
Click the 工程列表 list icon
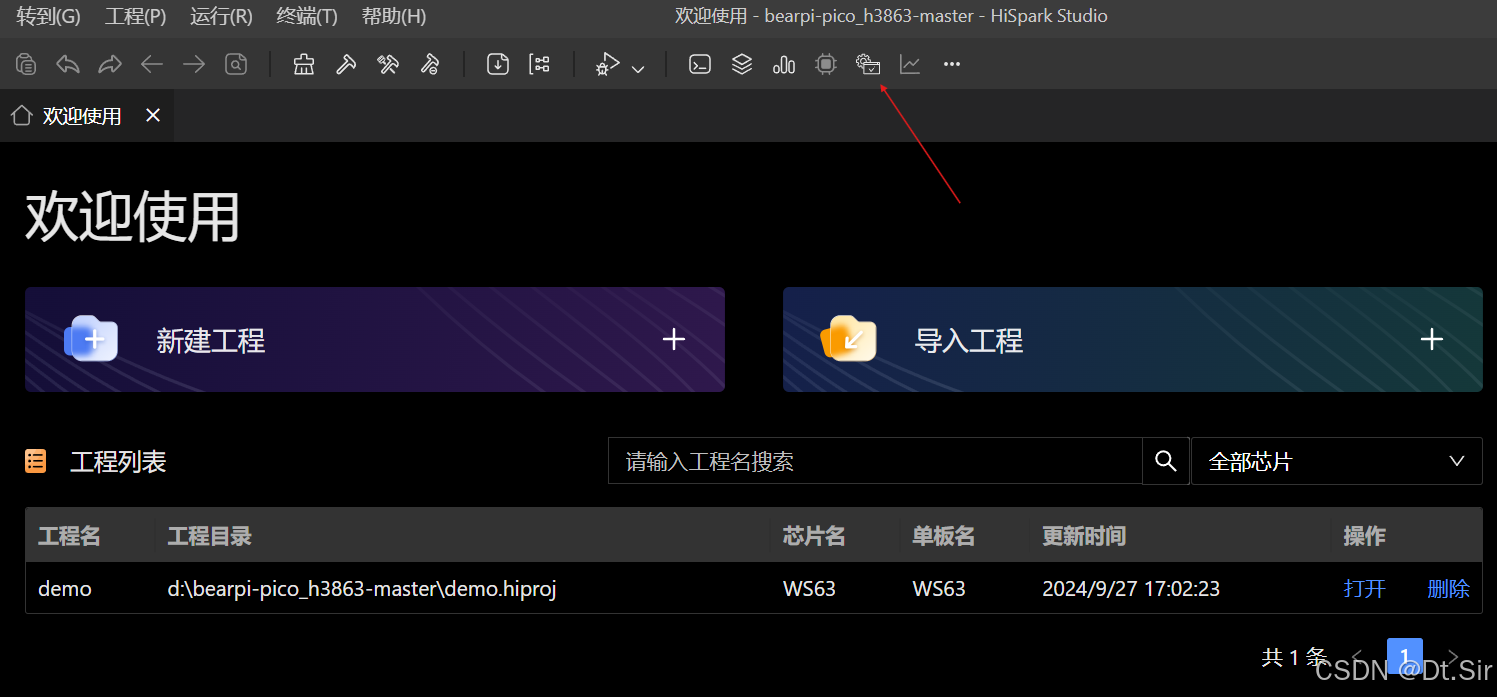click(x=36, y=461)
